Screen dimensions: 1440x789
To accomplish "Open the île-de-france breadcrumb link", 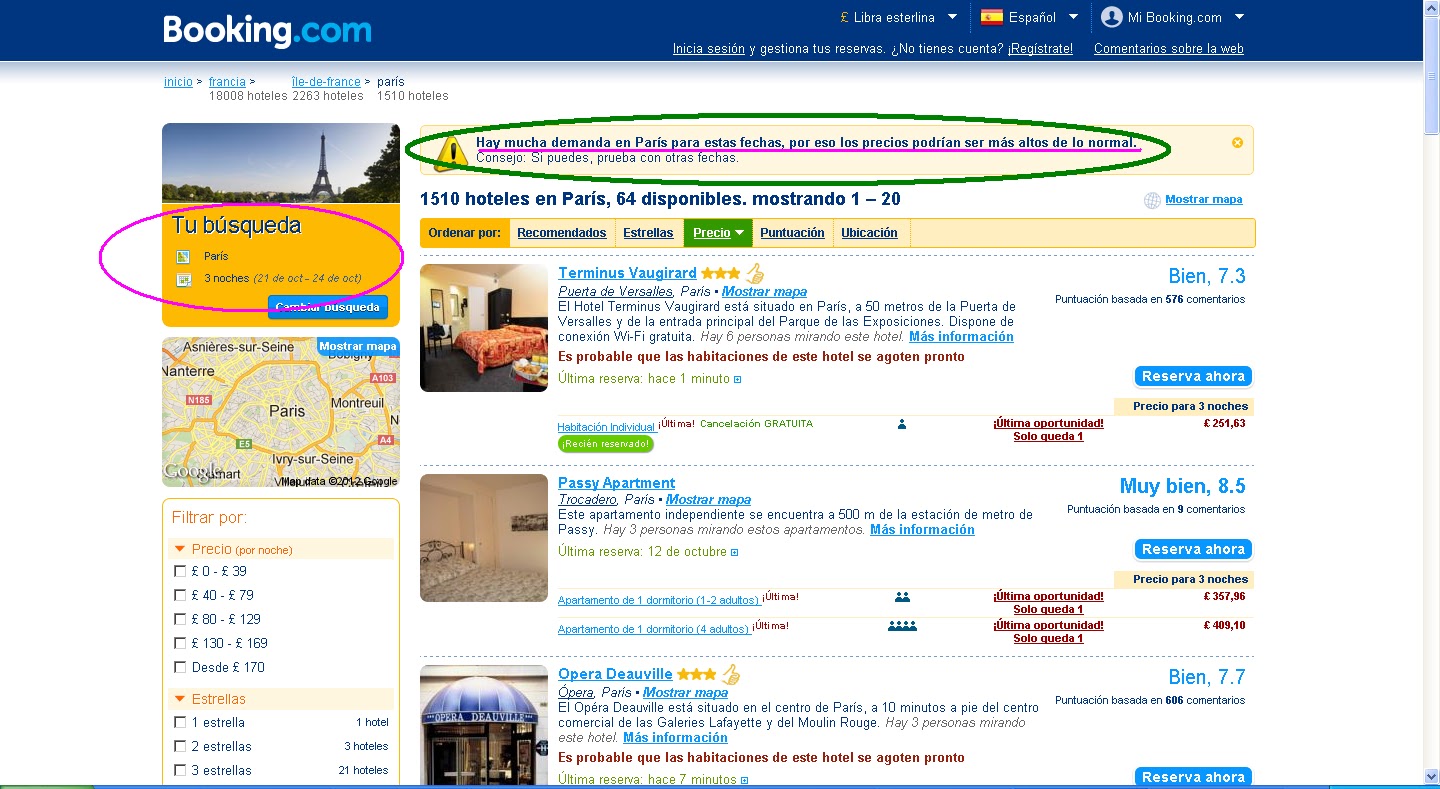I will (x=326, y=82).
